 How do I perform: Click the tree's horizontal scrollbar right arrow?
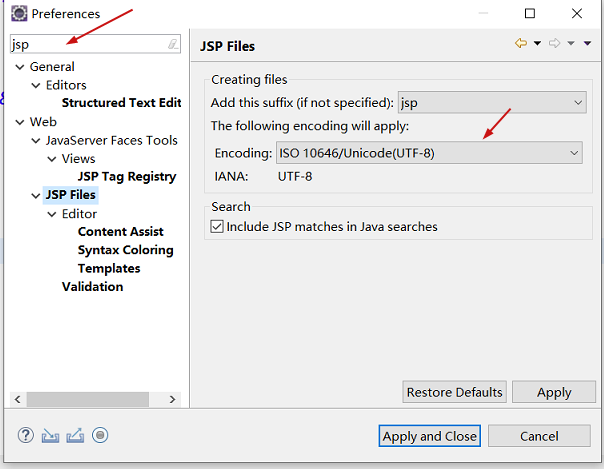click(x=172, y=400)
